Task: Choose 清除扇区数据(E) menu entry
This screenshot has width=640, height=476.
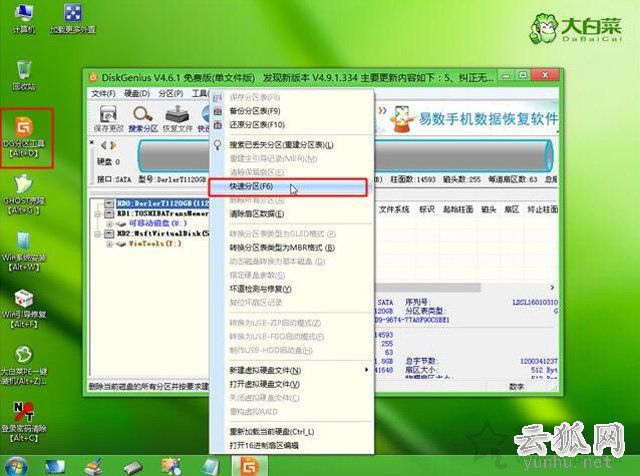Action: click(x=256, y=214)
